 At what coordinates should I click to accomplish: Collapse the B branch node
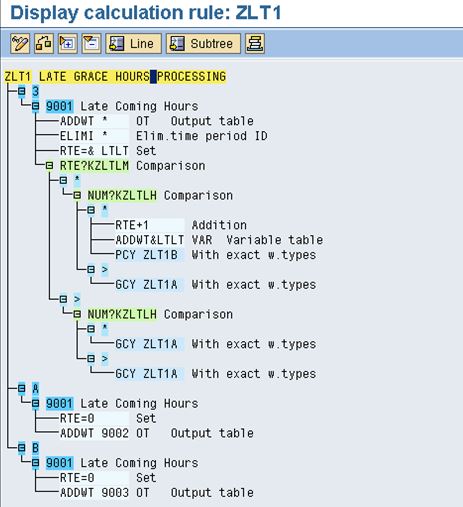coord(22,447)
